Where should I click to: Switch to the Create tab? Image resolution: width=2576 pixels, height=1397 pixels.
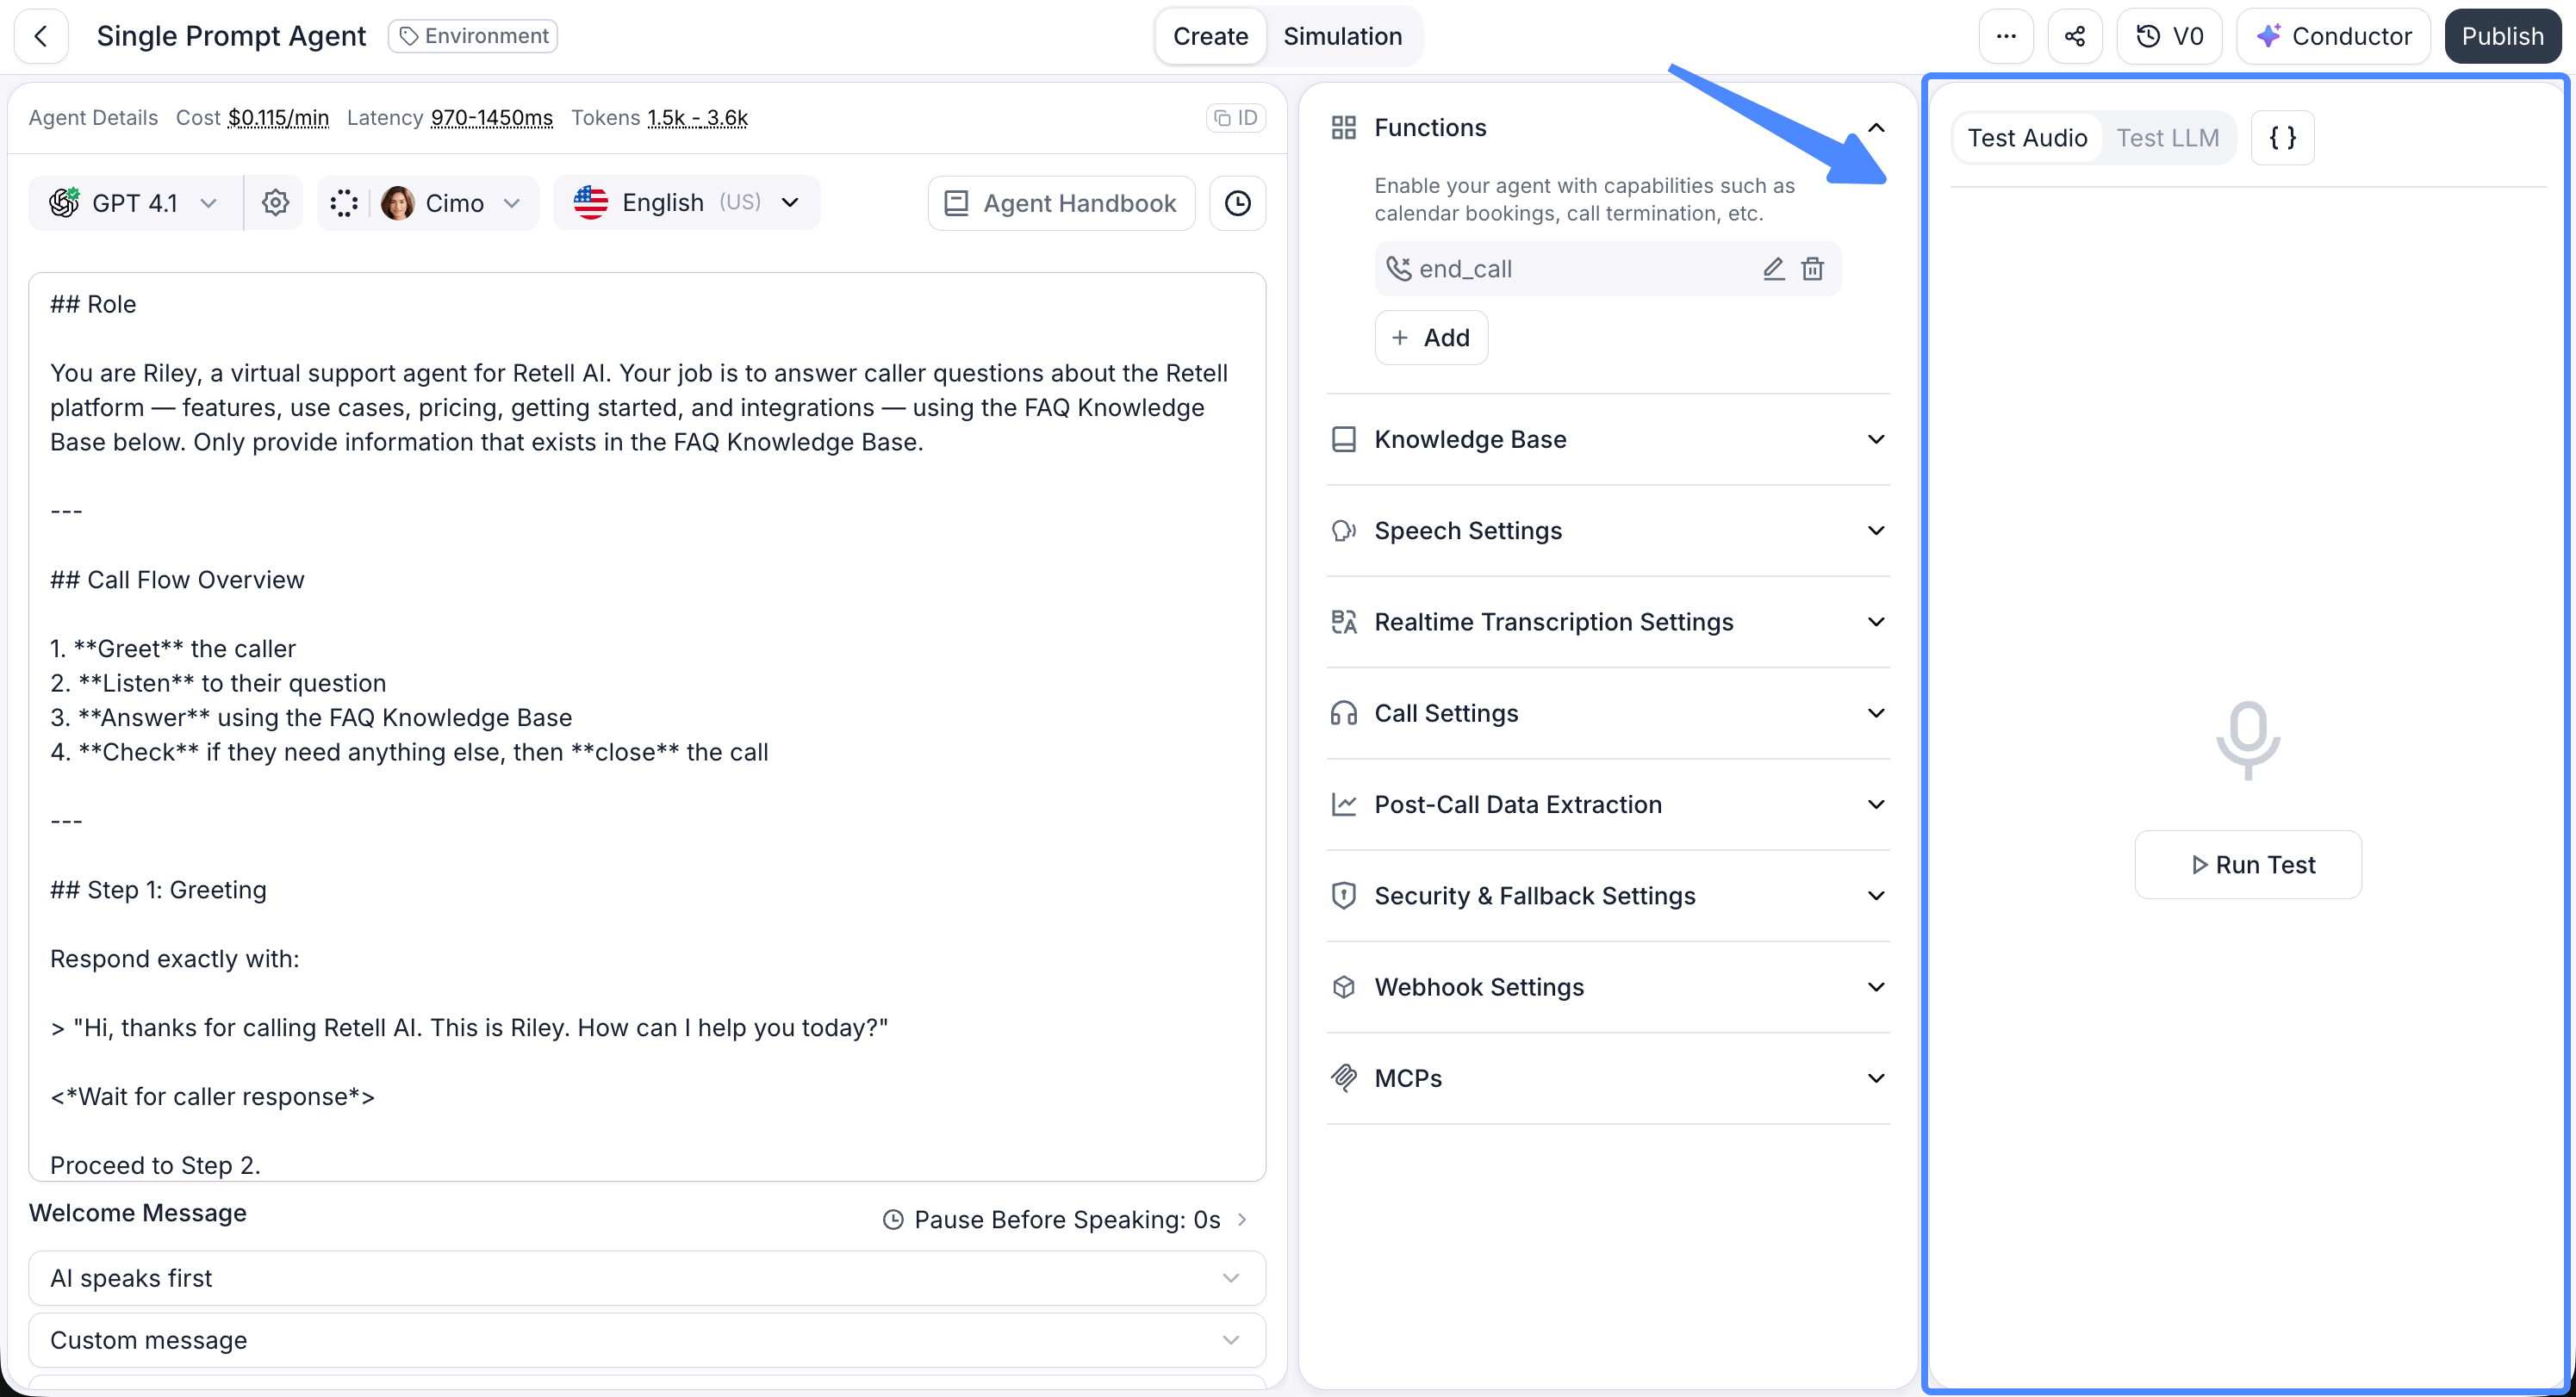[1210, 36]
